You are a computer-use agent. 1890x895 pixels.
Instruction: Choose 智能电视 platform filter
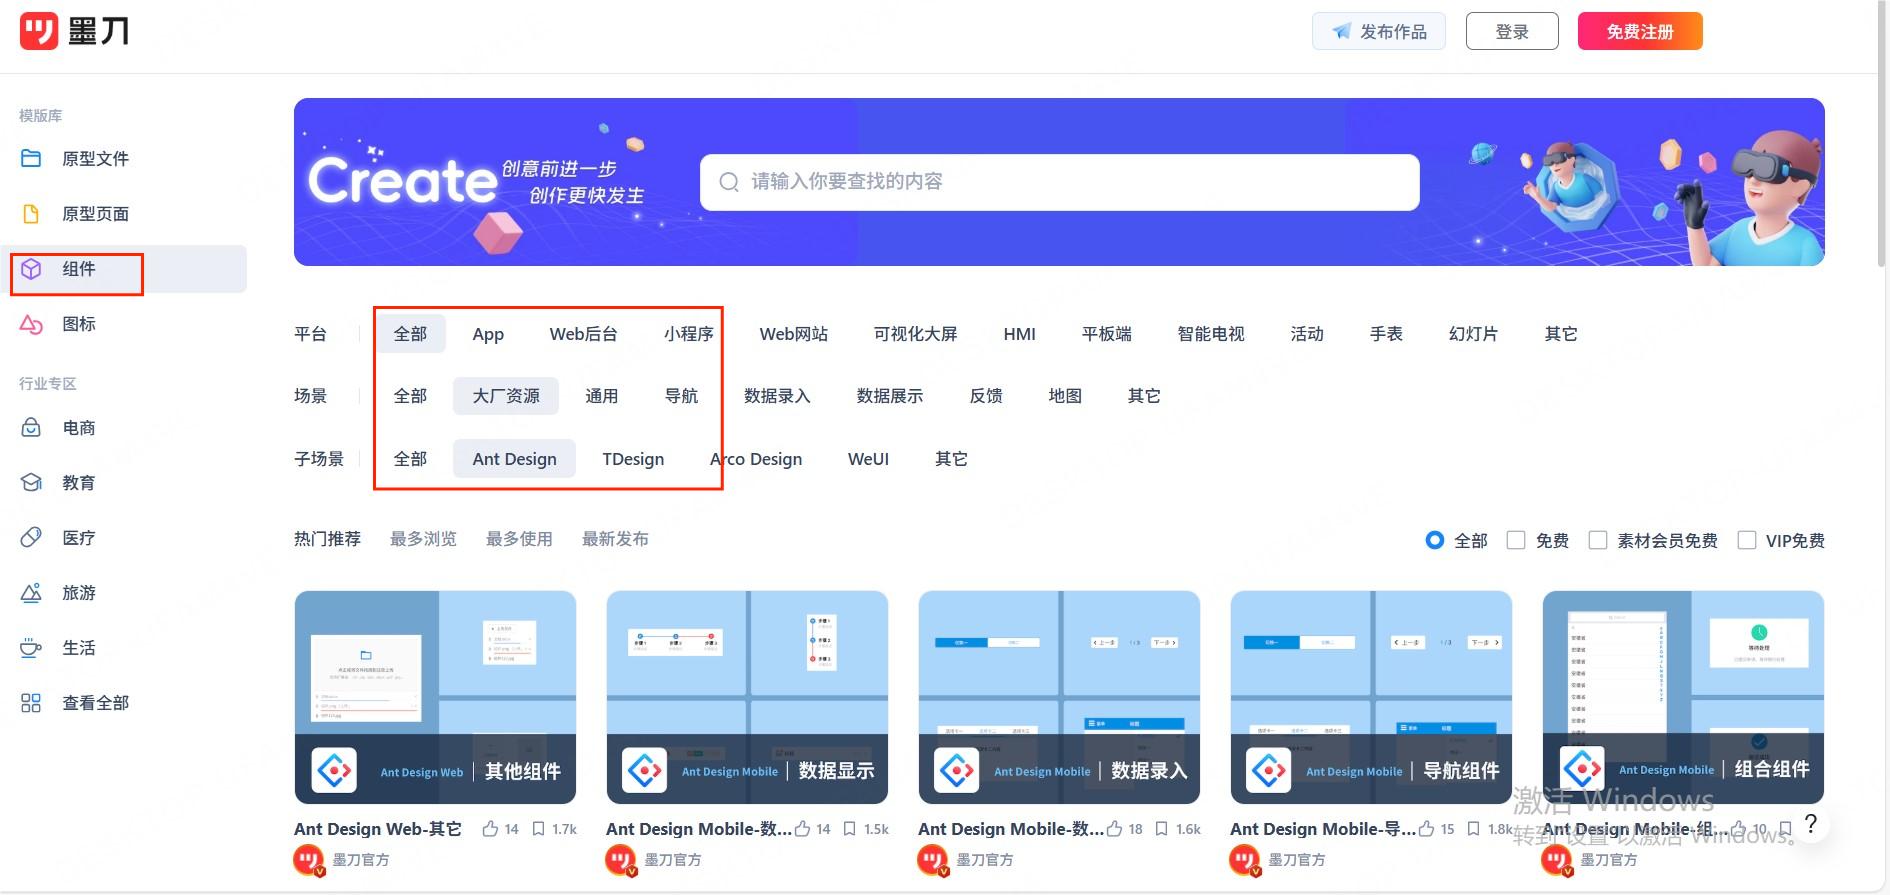coord(1211,334)
